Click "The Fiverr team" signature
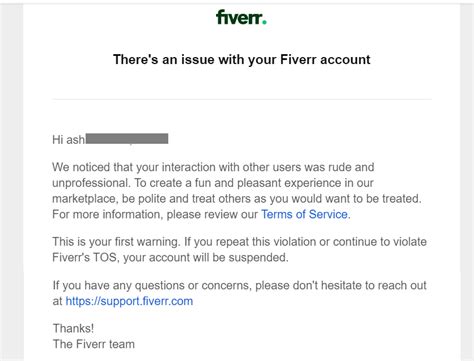The height and width of the screenshot is (361, 474). 94,344
